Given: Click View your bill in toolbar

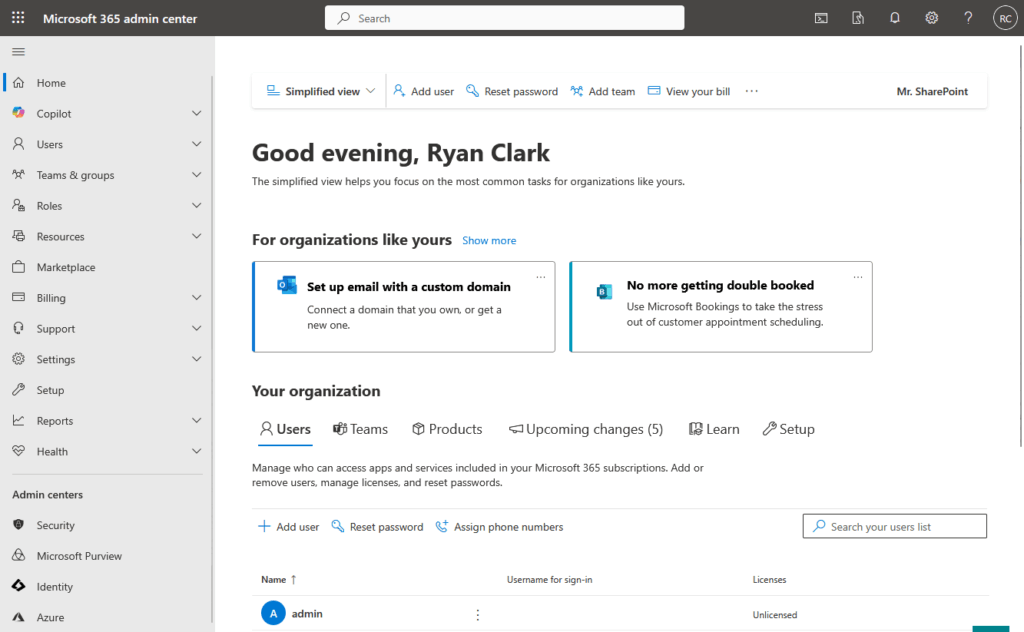Looking at the screenshot, I should point(688,91).
